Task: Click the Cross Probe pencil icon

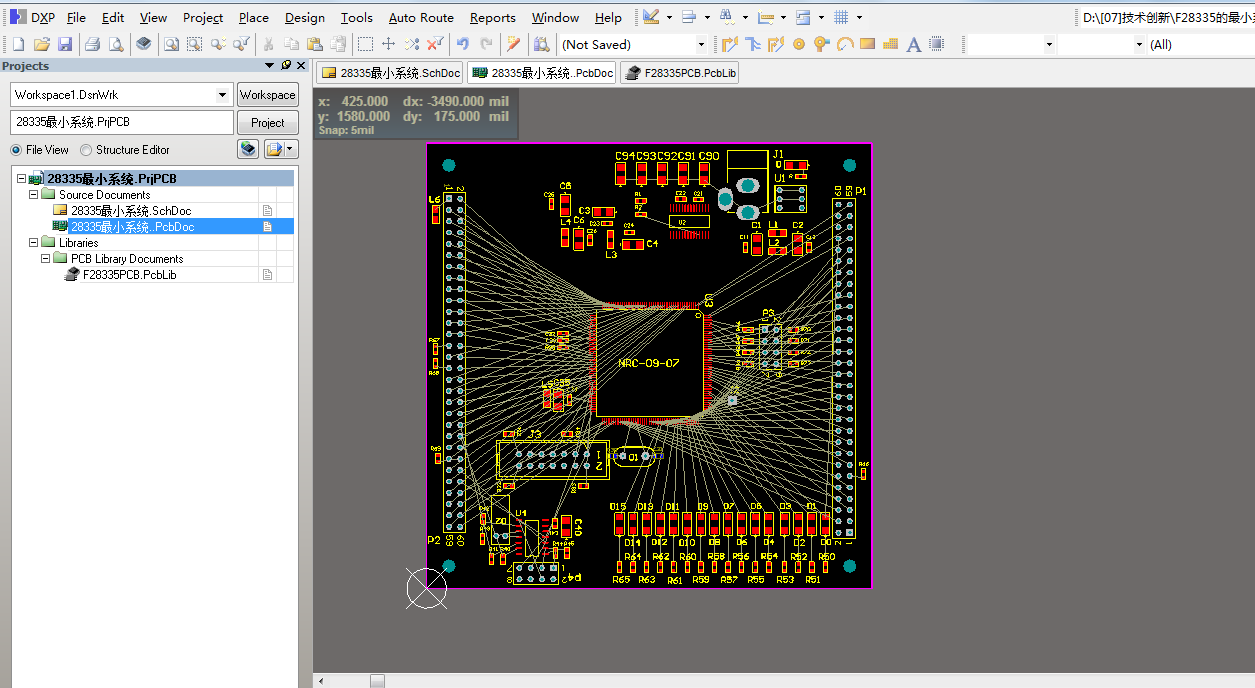Action: pyautogui.click(x=513, y=44)
